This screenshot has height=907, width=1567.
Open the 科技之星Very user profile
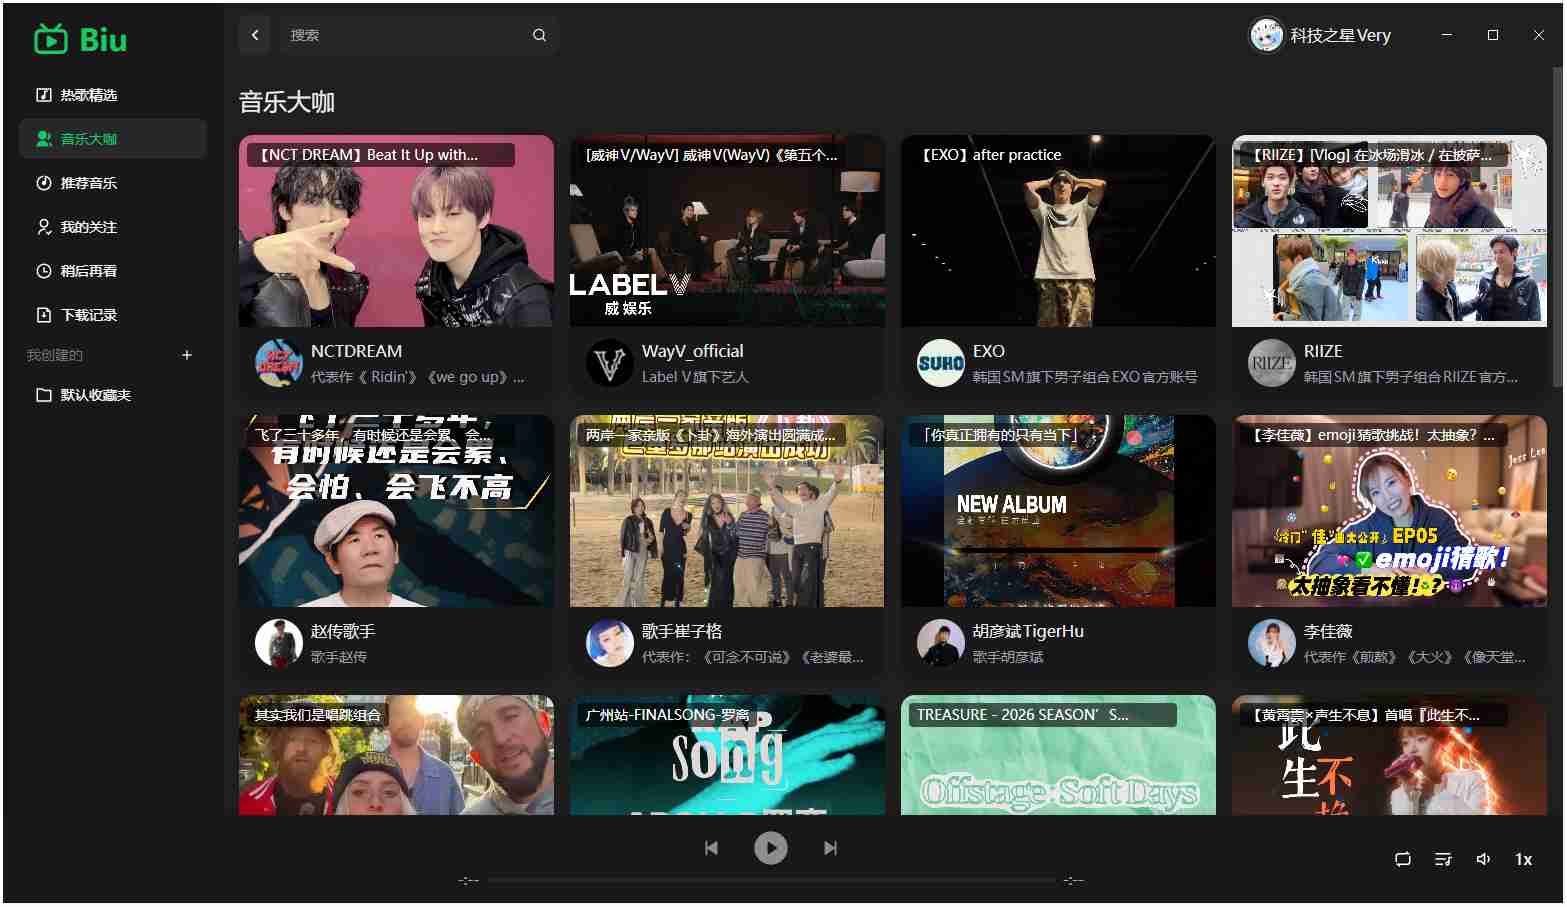pos(1321,35)
